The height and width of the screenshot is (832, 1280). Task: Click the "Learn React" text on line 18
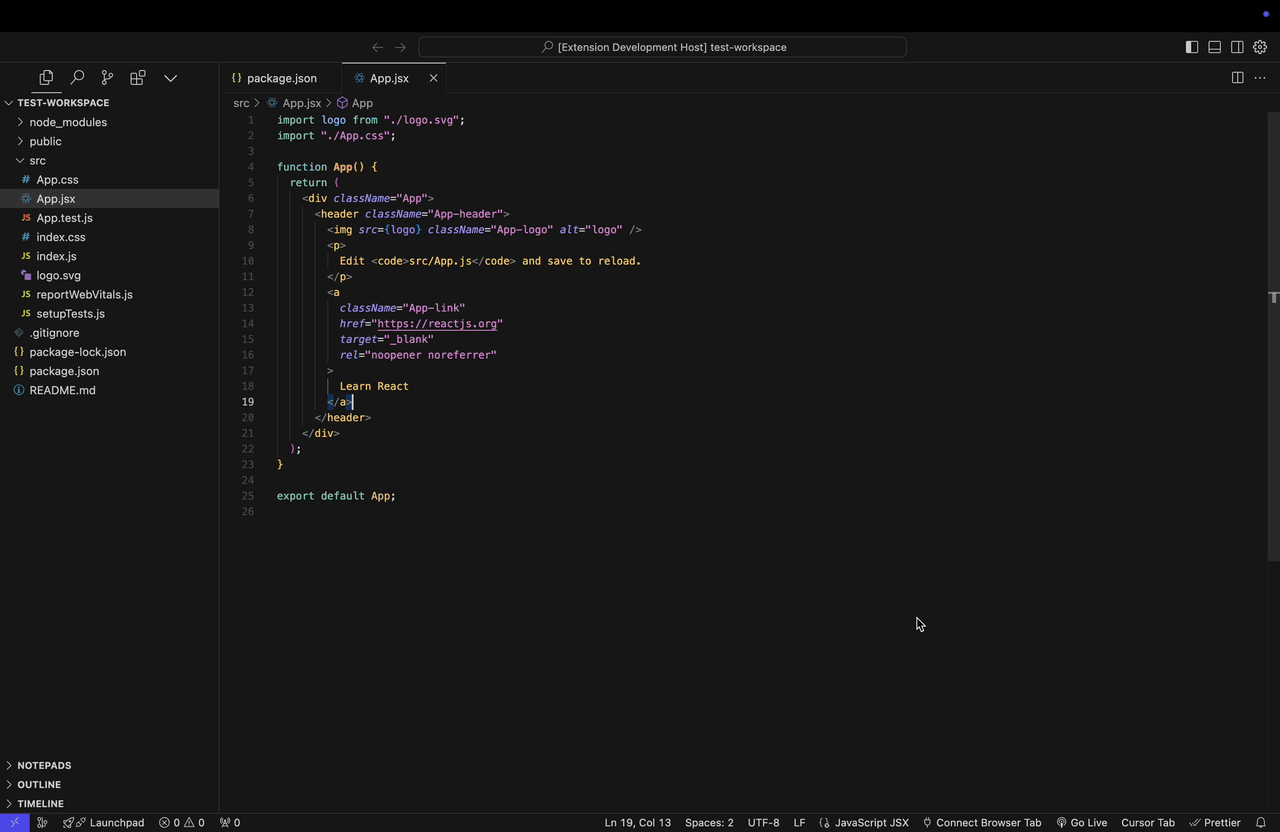coord(374,386)
